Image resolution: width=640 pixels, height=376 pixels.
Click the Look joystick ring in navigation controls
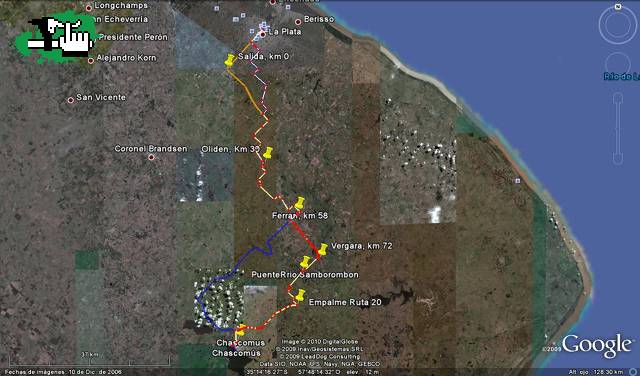coord(618,25)
